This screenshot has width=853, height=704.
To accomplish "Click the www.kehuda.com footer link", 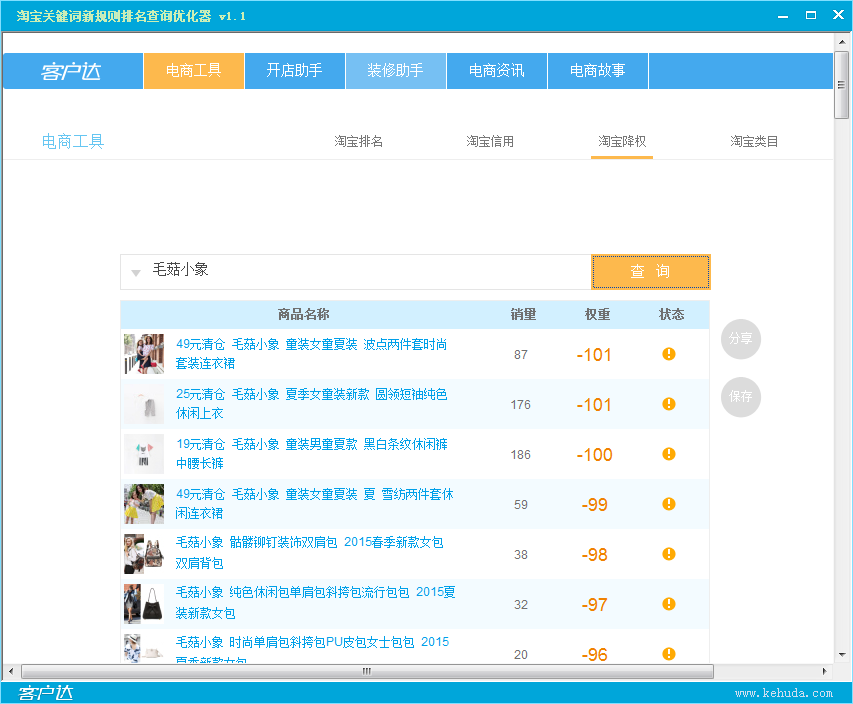I will (x=784, y=693).
